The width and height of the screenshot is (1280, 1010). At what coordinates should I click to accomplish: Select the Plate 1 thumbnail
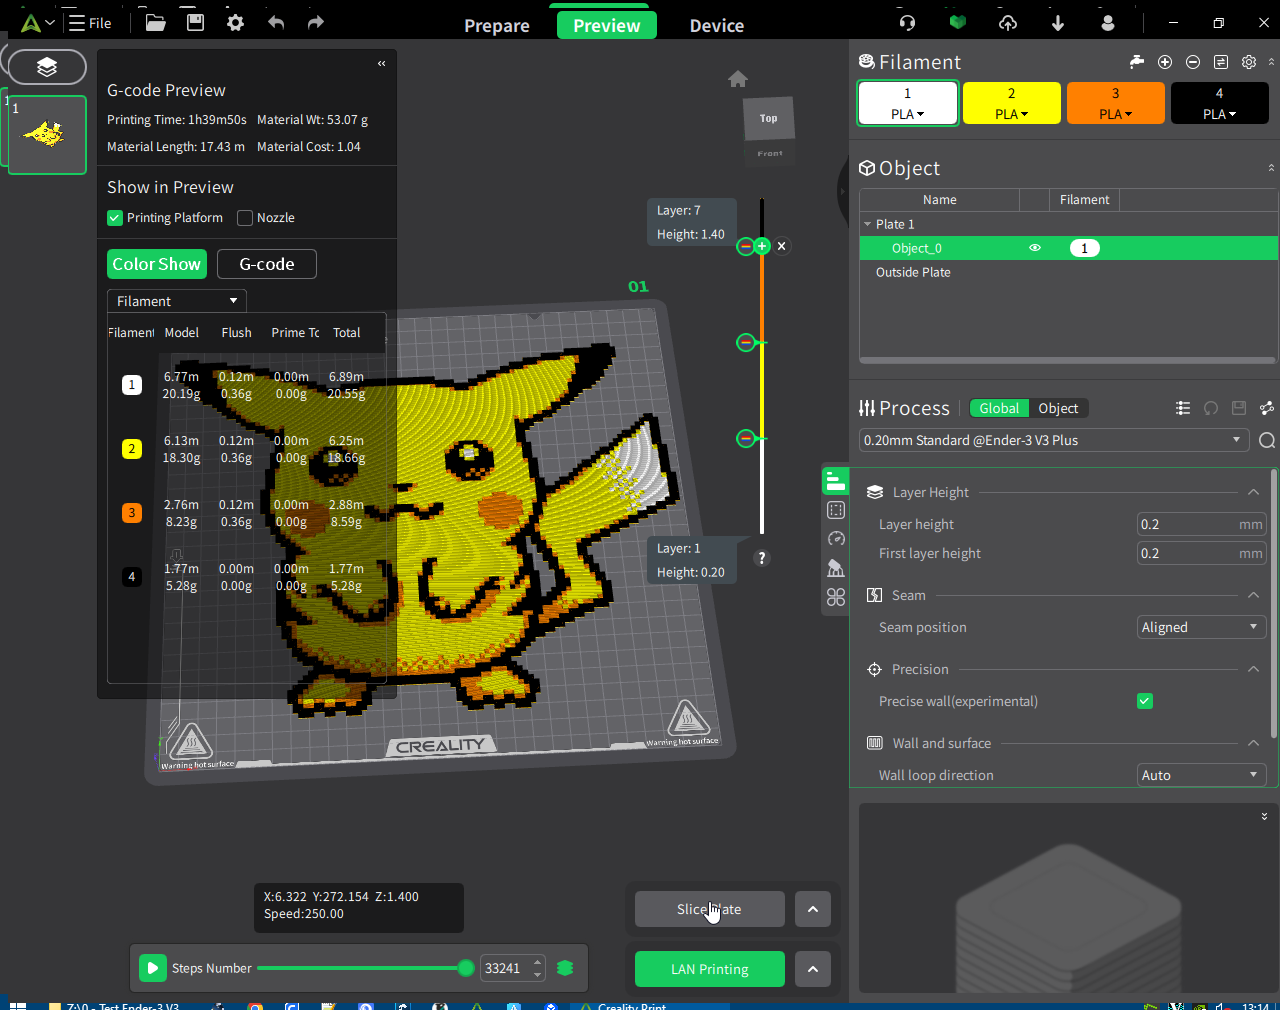(47, 135)
